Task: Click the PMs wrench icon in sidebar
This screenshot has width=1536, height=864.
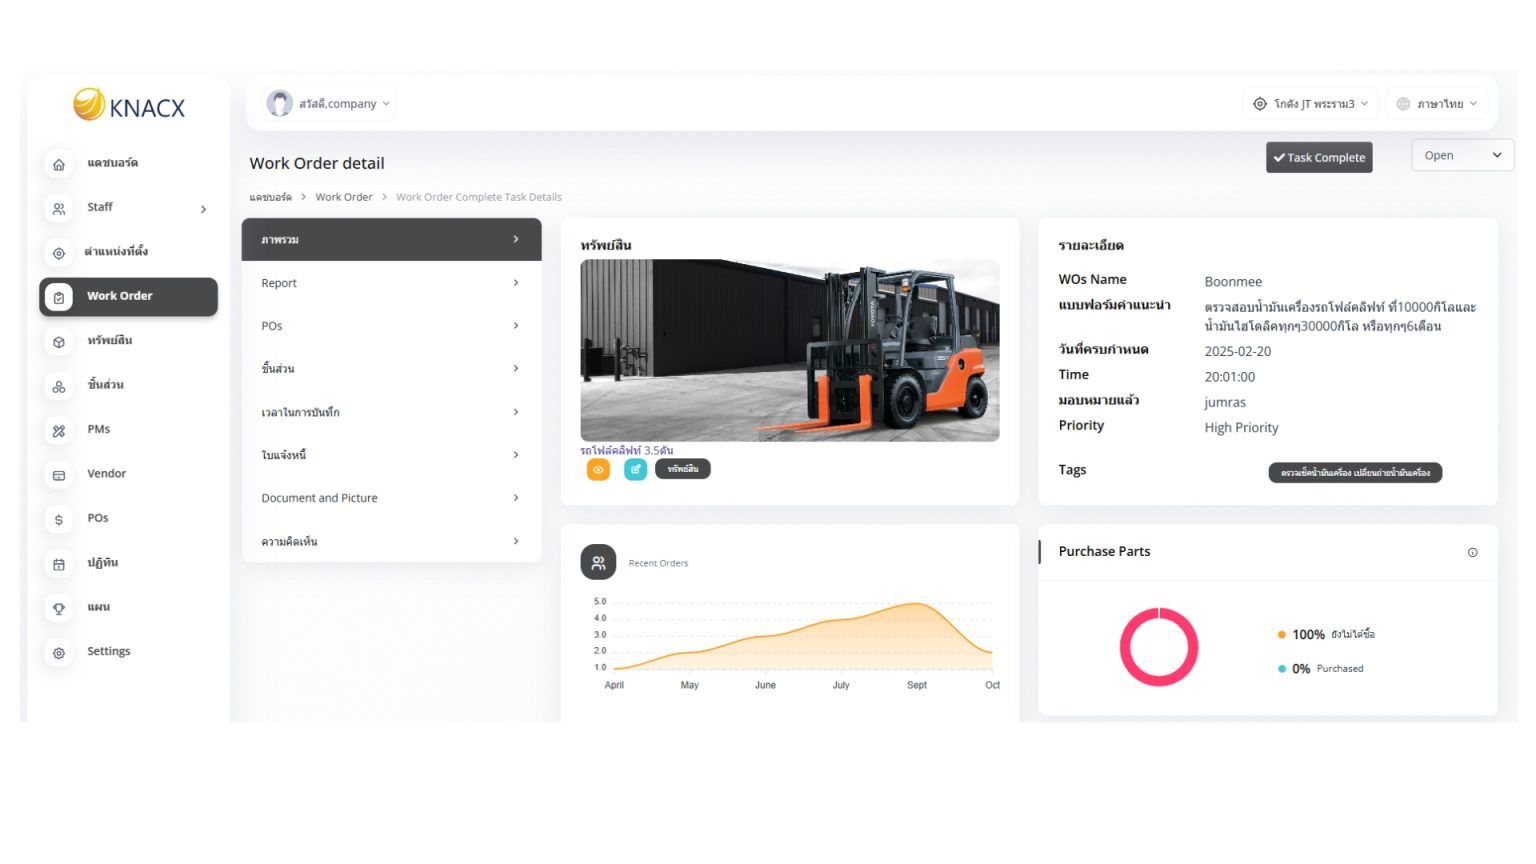Action: [59, 429]
